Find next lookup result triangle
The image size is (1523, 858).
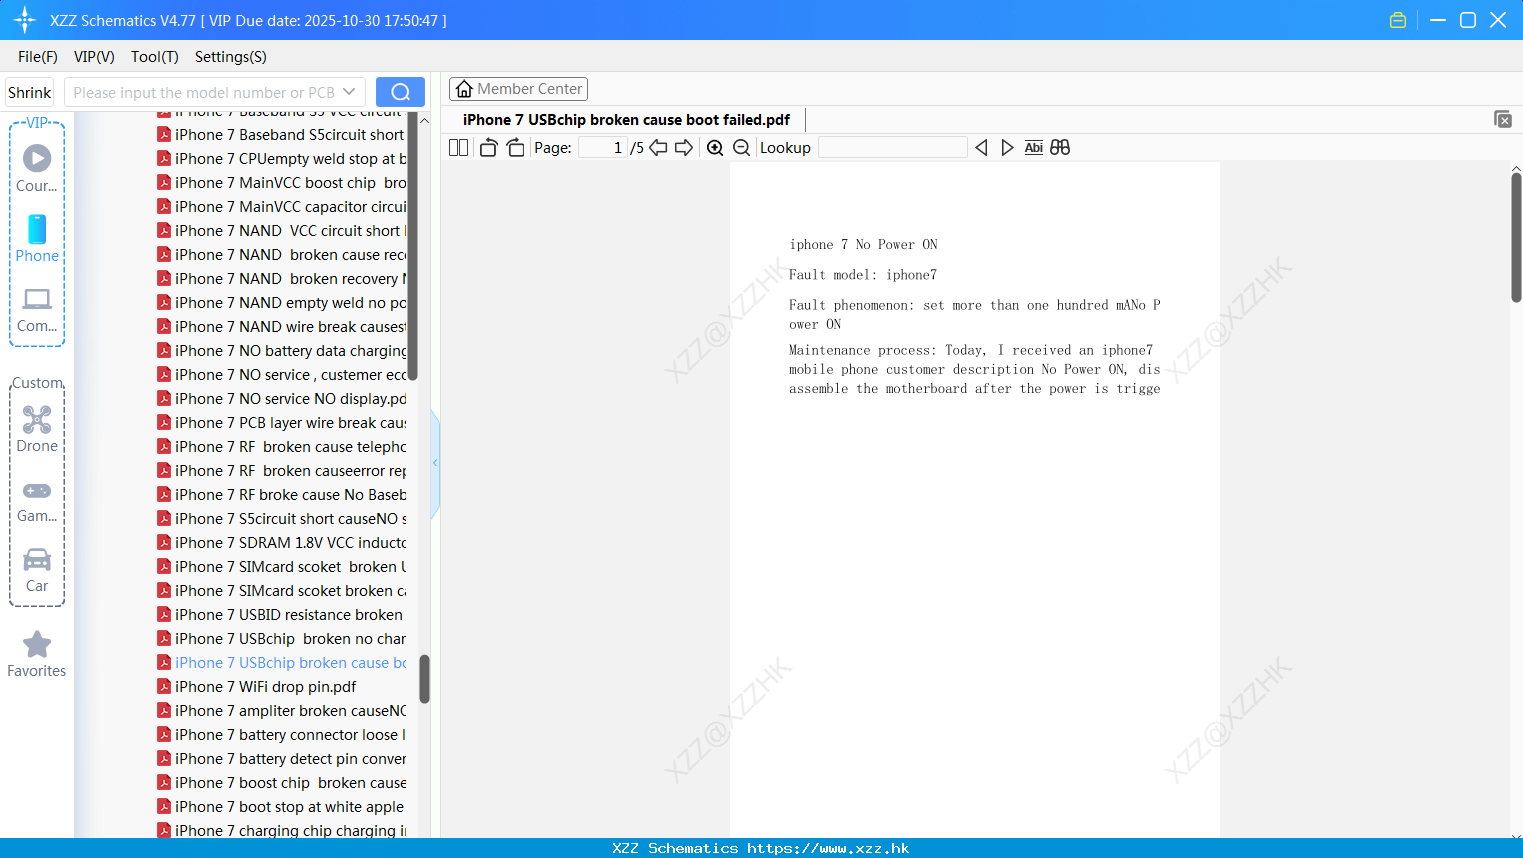1007,148
